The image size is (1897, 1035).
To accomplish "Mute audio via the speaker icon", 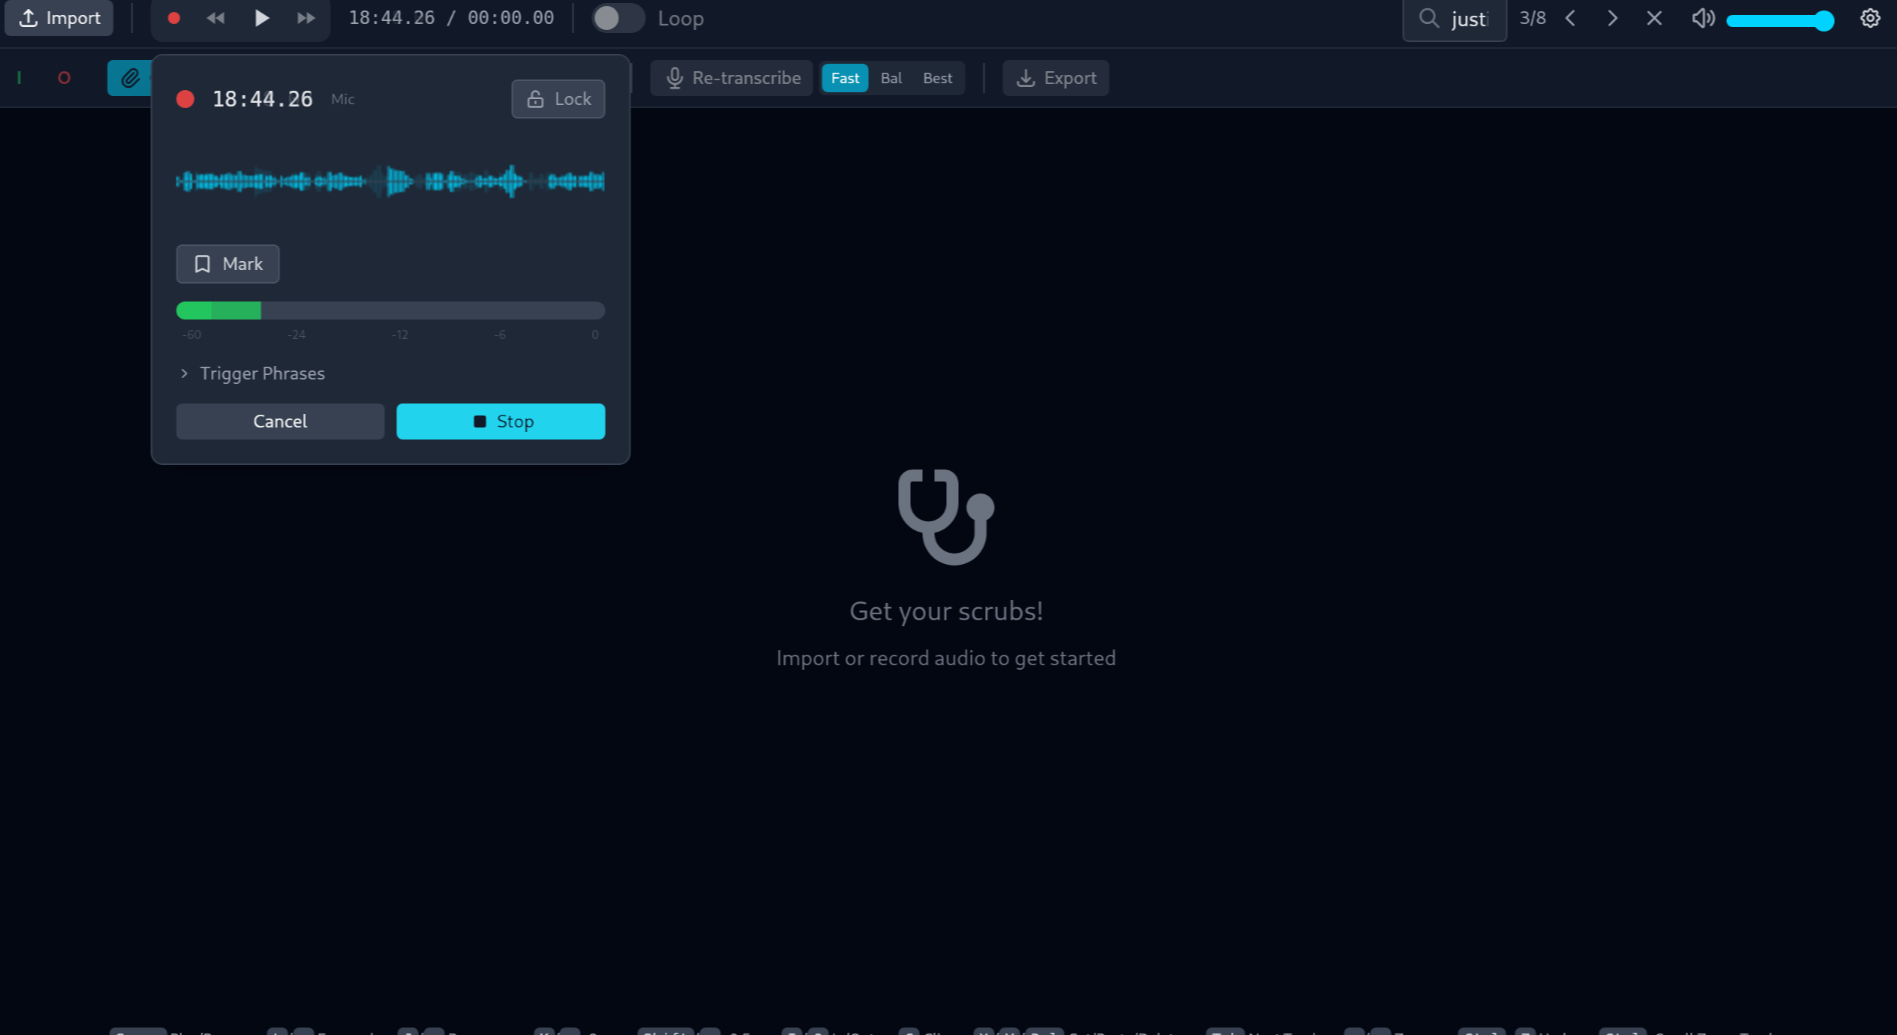I will (x=1702, y=18).
